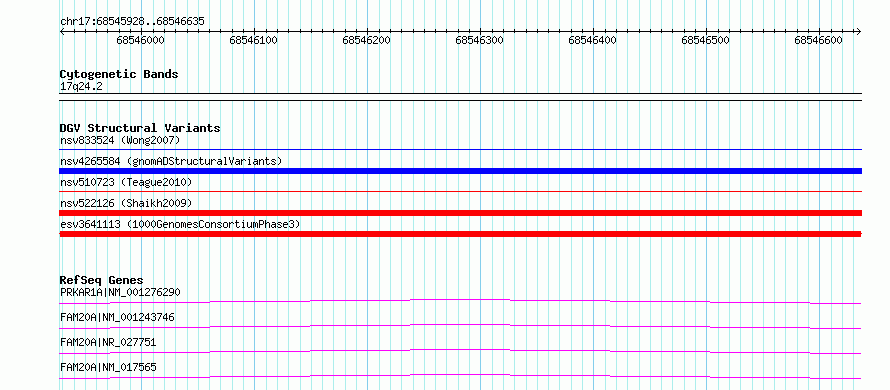
Task: Click the thick red nsv522126 variant bar
Action: [460, 213]
